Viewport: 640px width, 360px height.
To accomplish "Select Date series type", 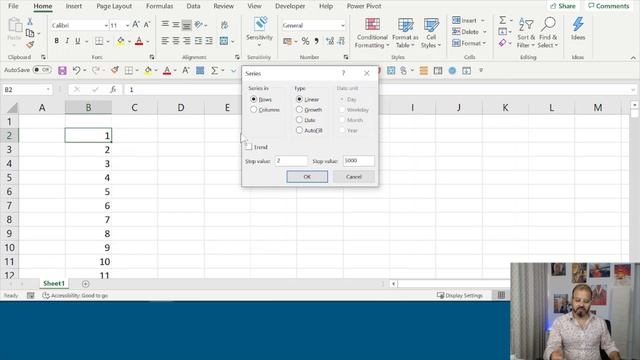I will point(299,120).
